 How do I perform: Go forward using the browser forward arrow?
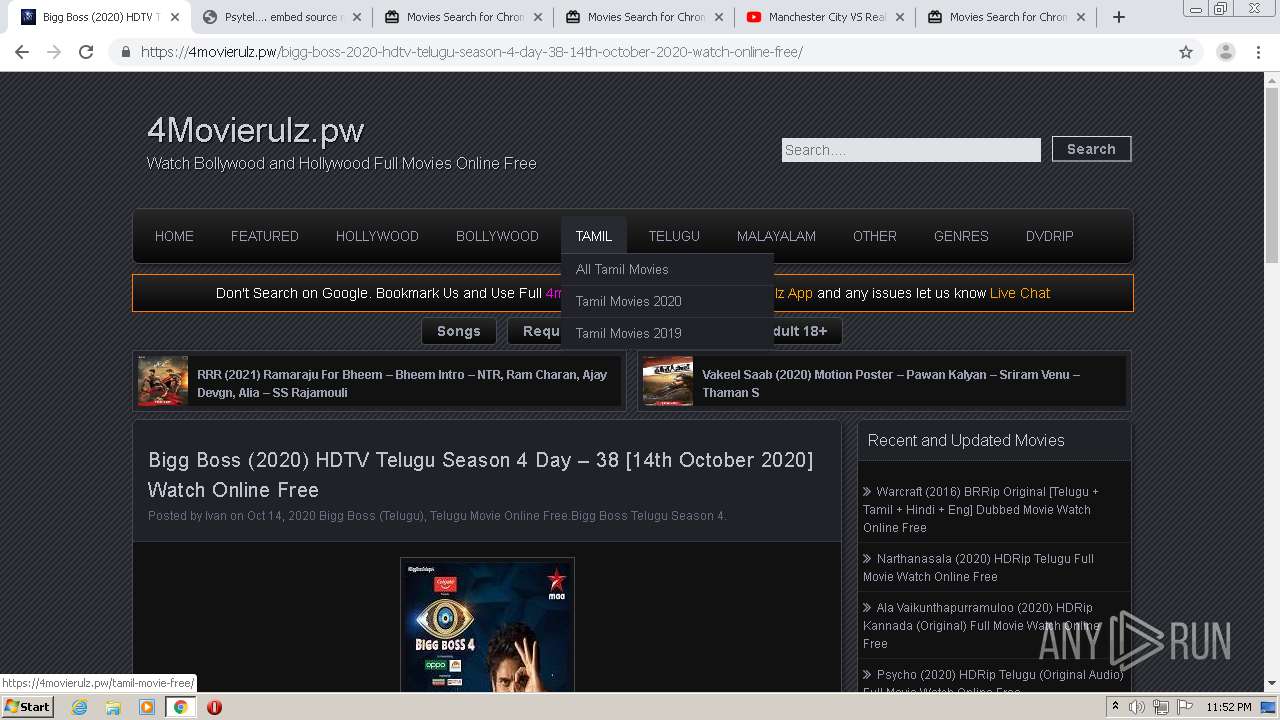click(x=54, y=52)
